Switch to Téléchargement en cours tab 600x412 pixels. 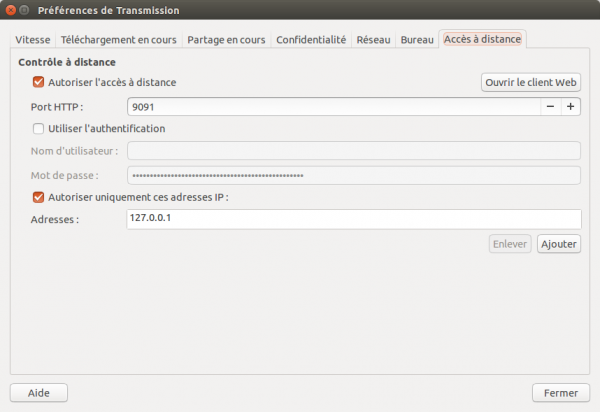point(118,39)
